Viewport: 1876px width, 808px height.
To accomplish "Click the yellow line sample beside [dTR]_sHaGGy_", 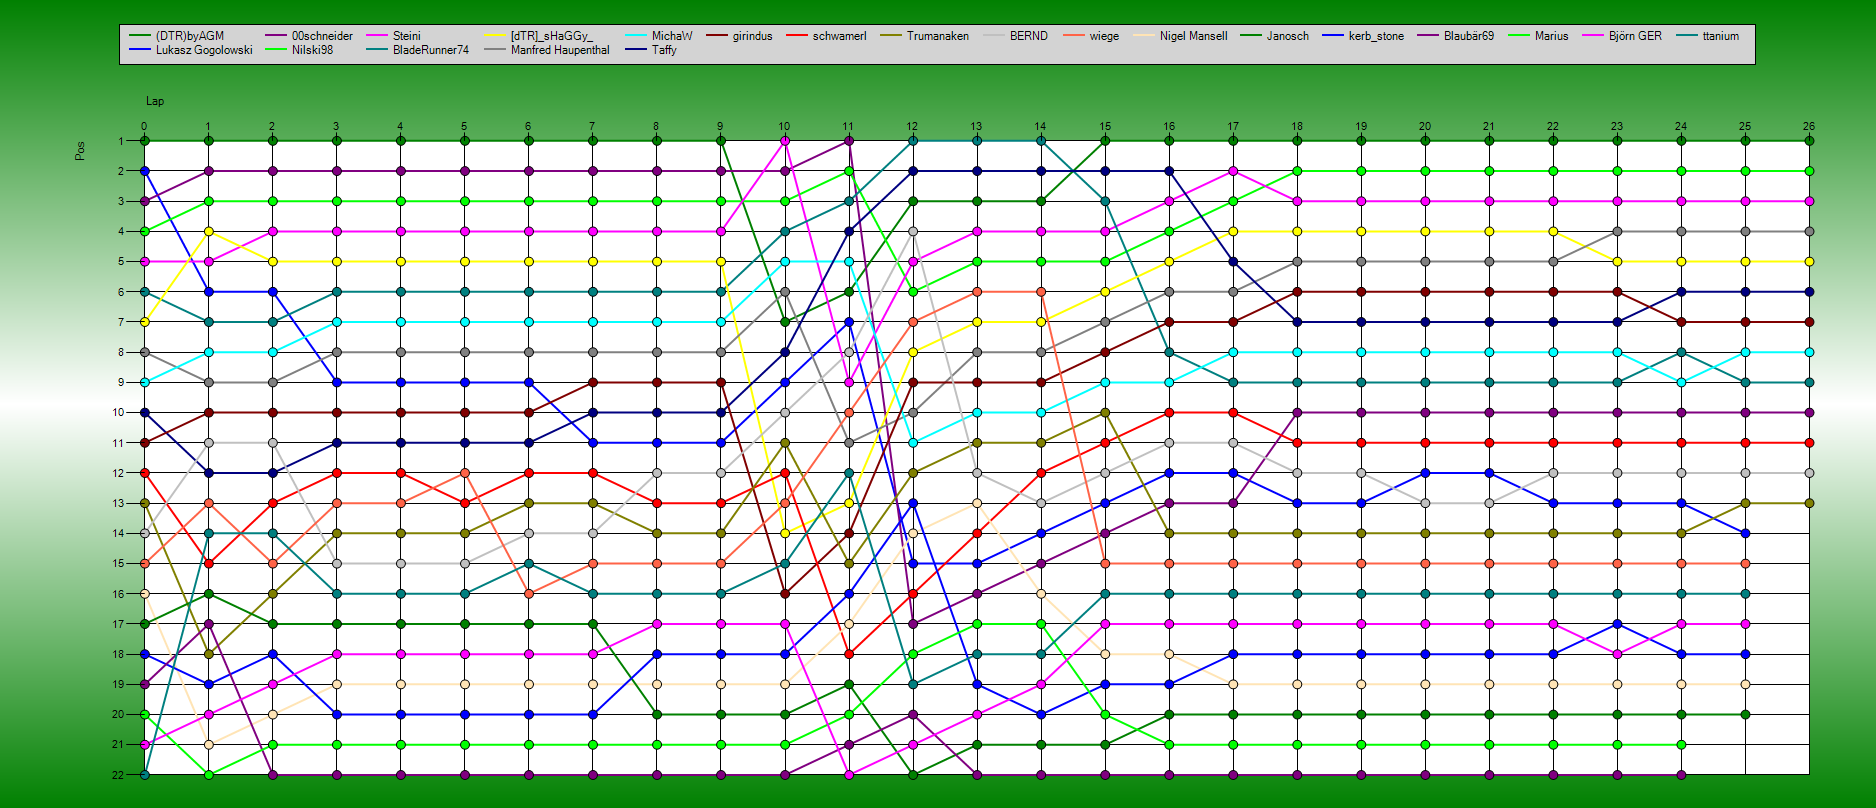I will (x=495, y=36).
